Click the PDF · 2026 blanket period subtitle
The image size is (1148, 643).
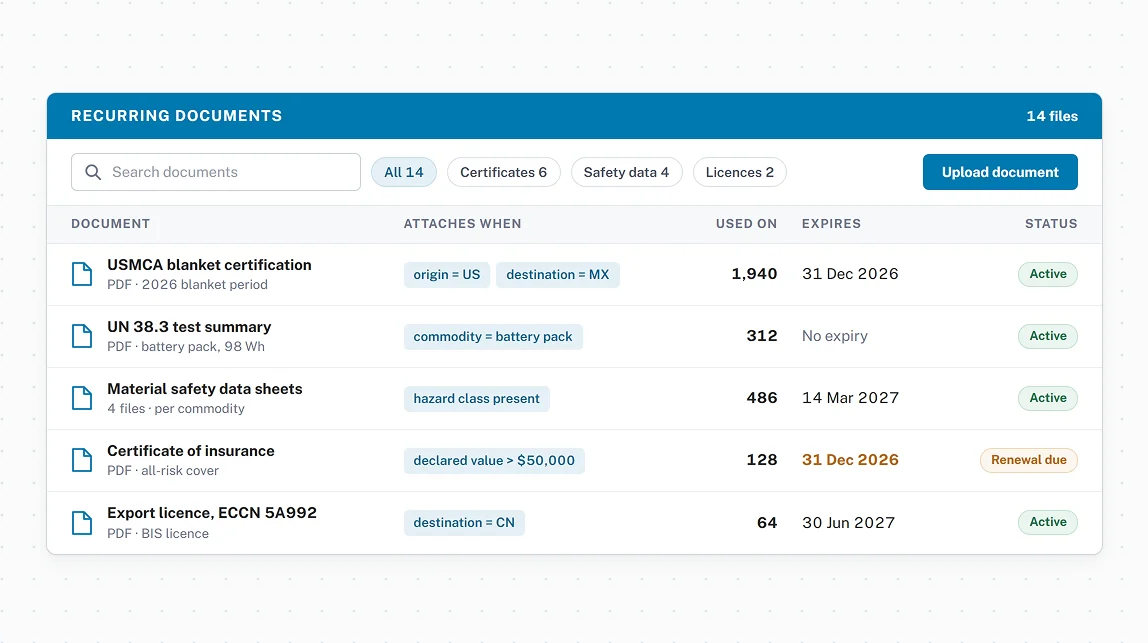(x=187, y=285)
